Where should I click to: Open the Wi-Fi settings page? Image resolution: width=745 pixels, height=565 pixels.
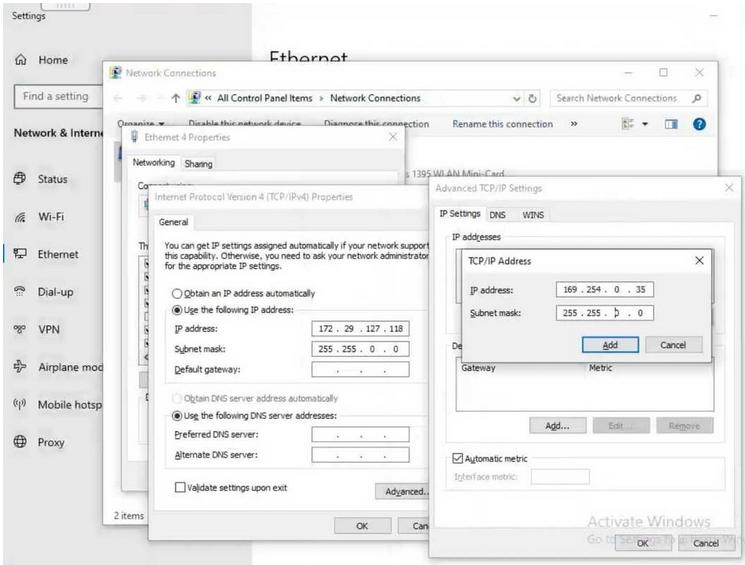click(x=50, y=217)
